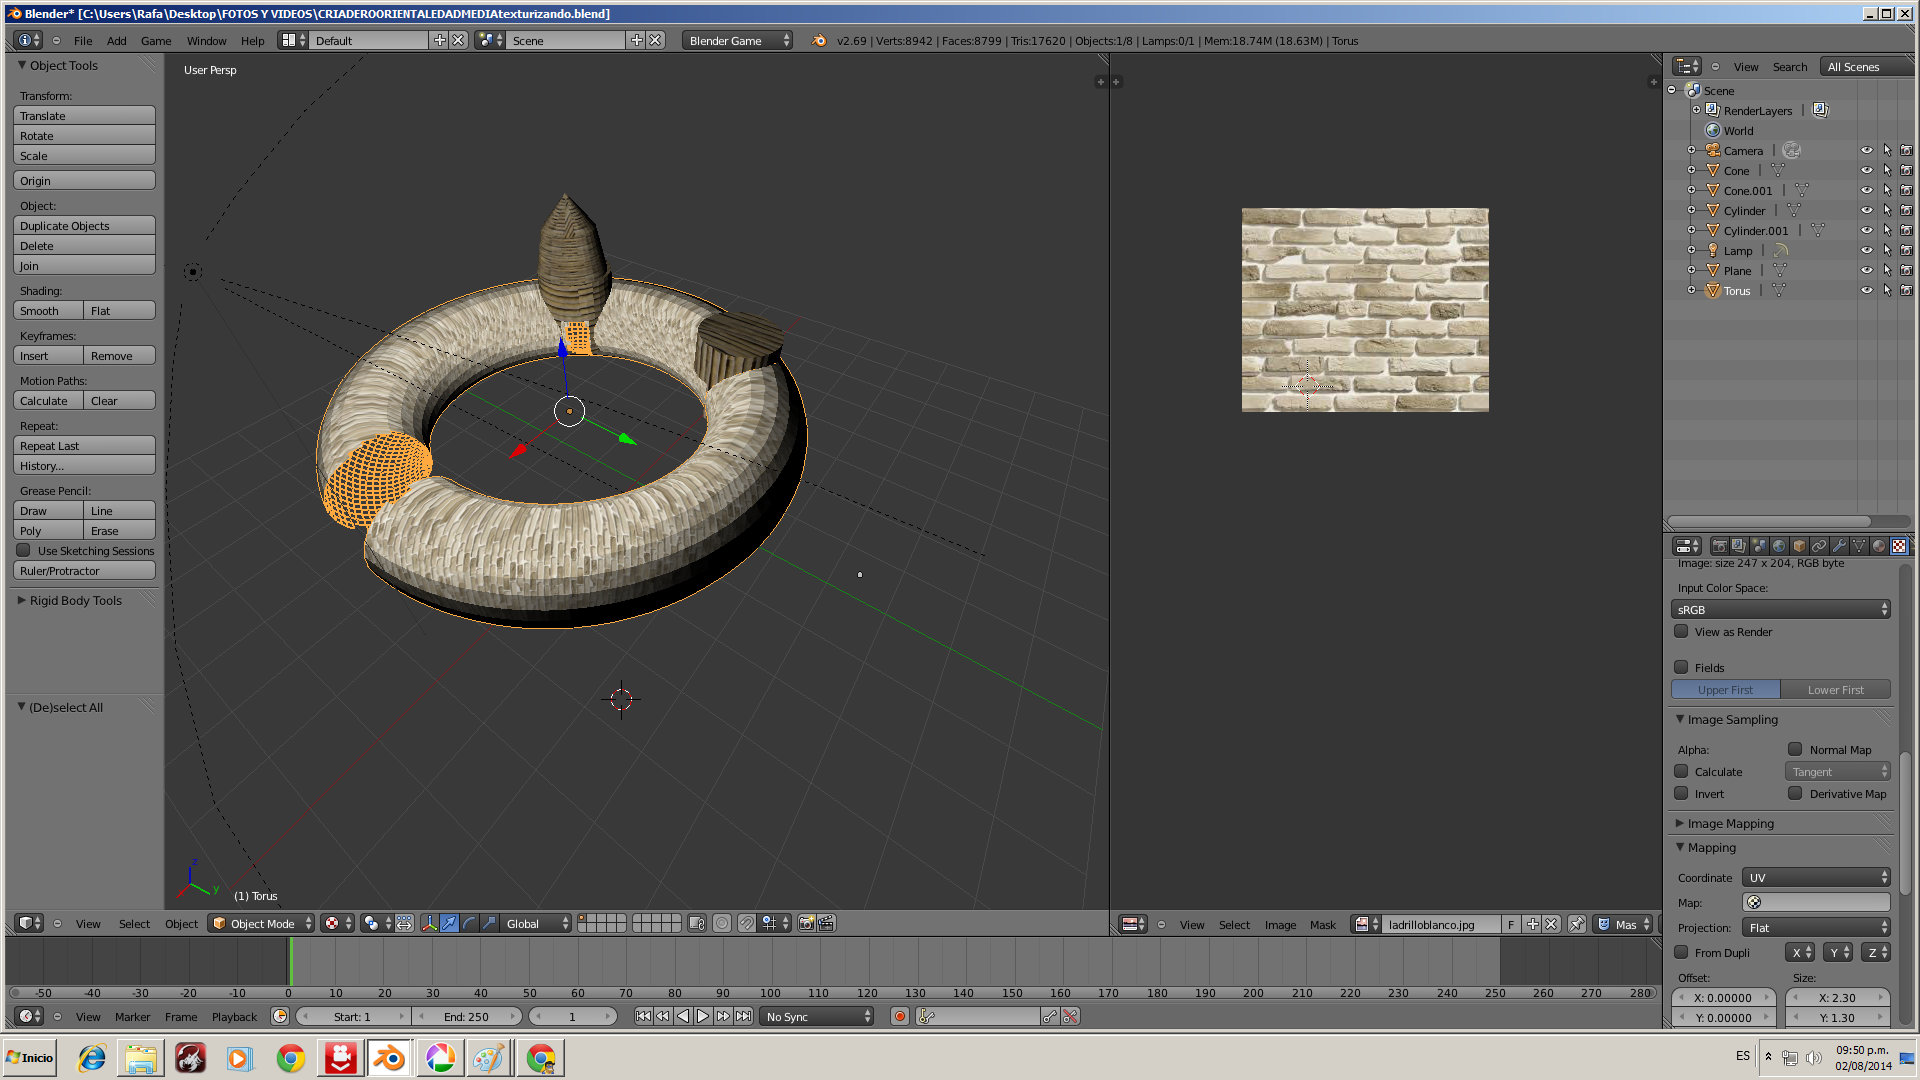Image resolution: width=1920 pixels, height=1080 pixels.
Task: Click the OpenGL render camera icon
Action: (x=806, y=924)
